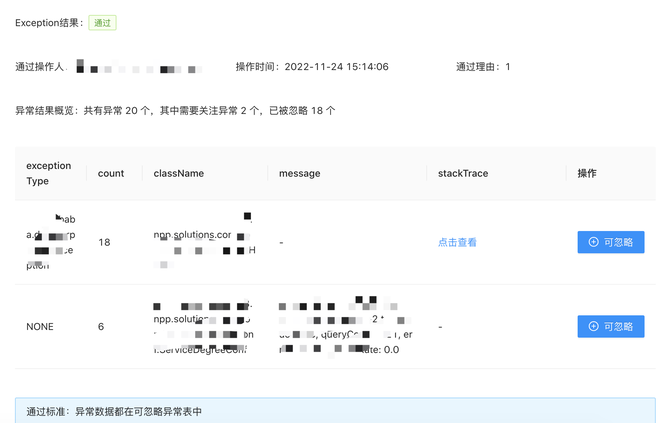Click the 通过理由 text
The height and width of the screenshot is (423, 670).
[x=483, y=67]
